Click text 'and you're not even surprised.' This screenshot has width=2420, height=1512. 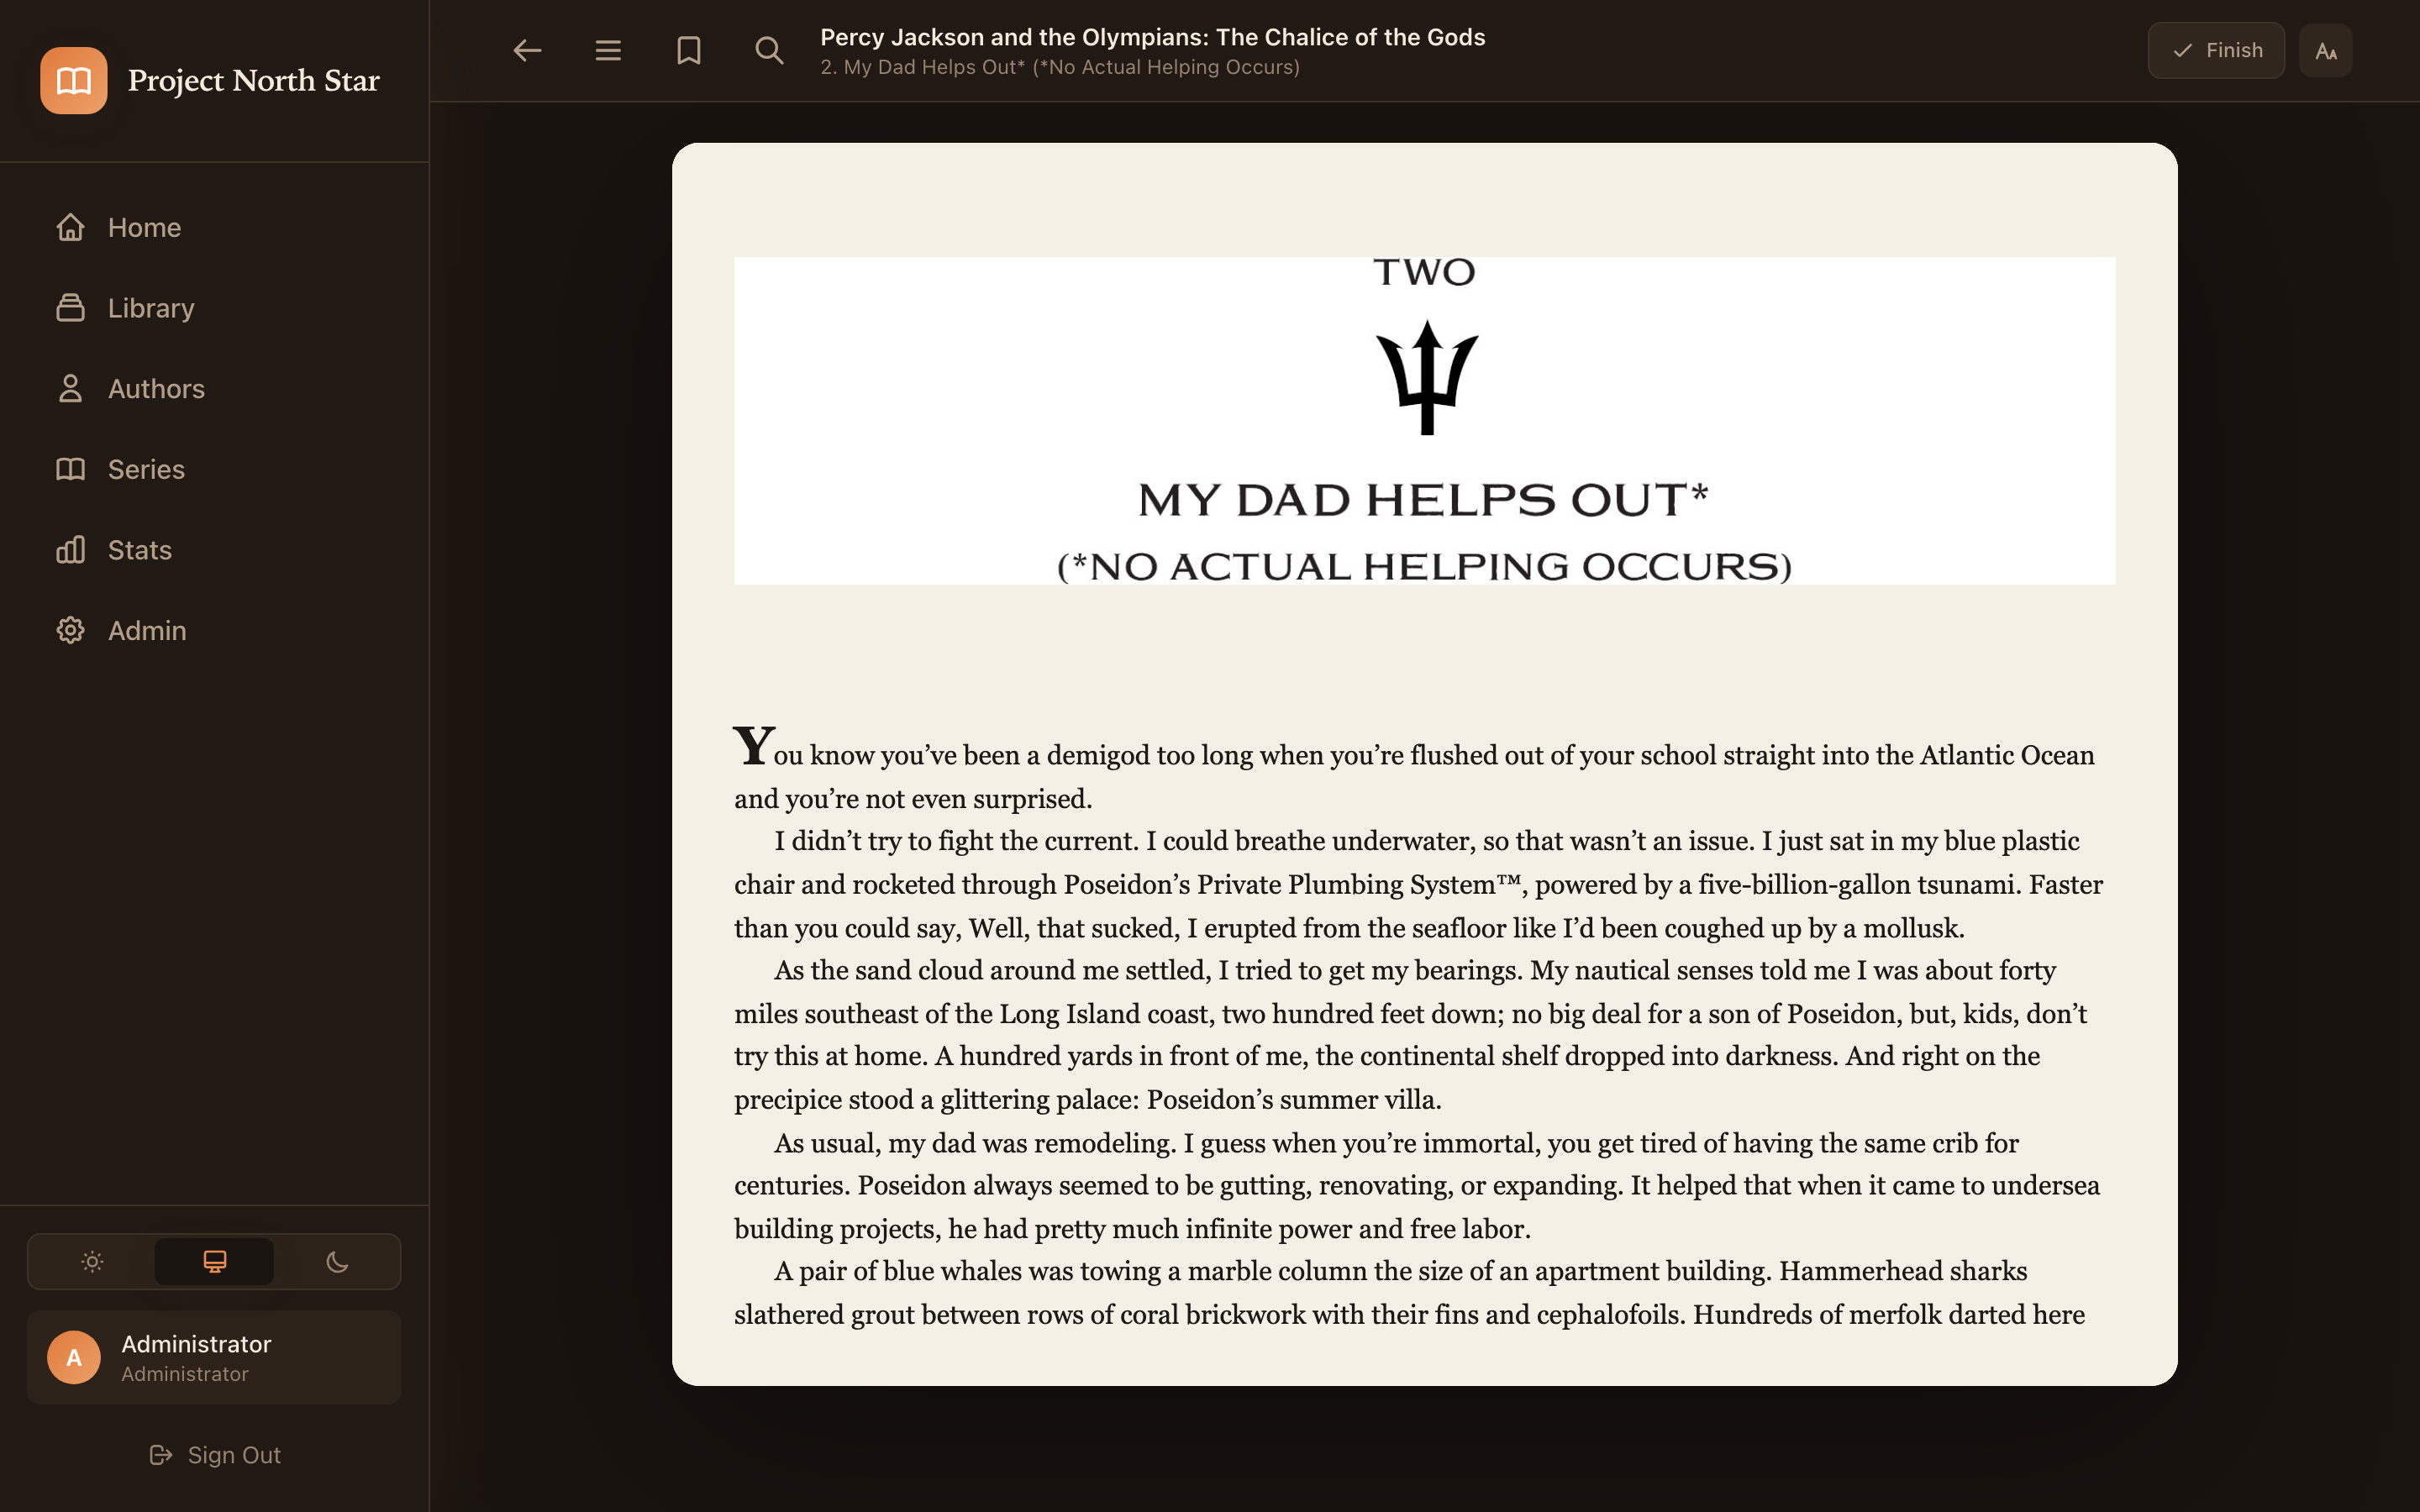[x=913, y=799]
